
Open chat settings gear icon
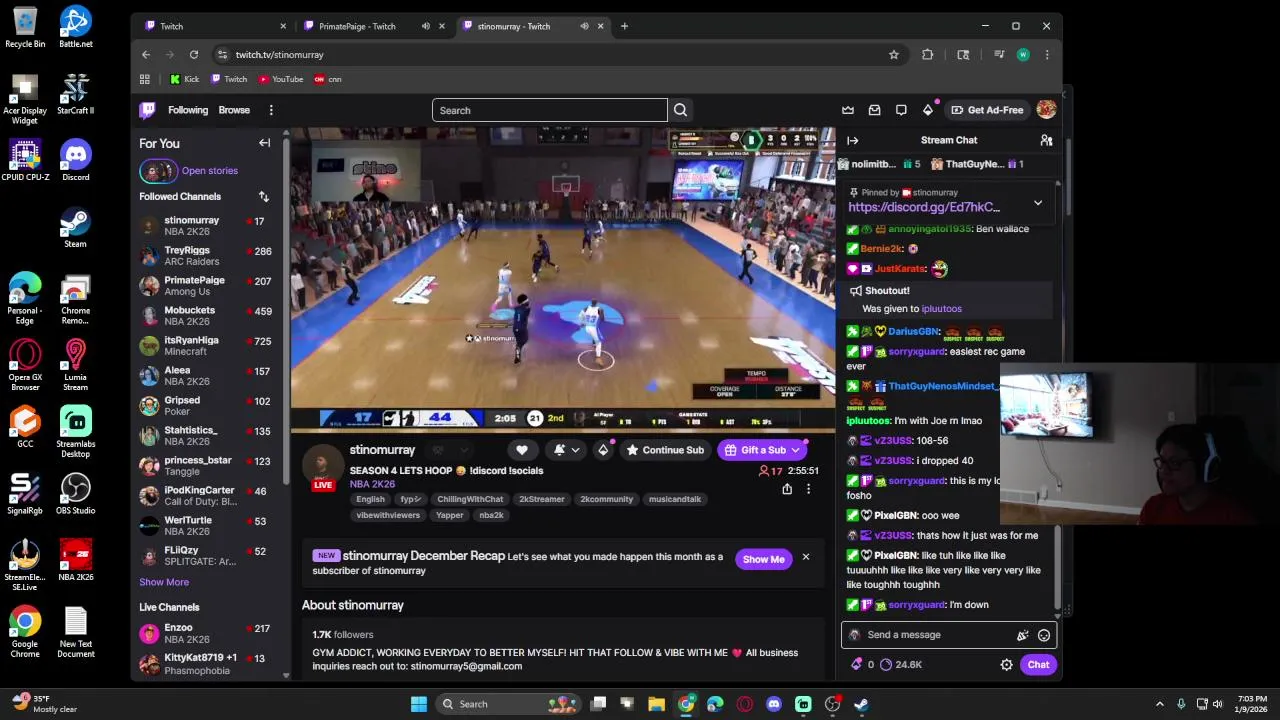click(1007, 664)
